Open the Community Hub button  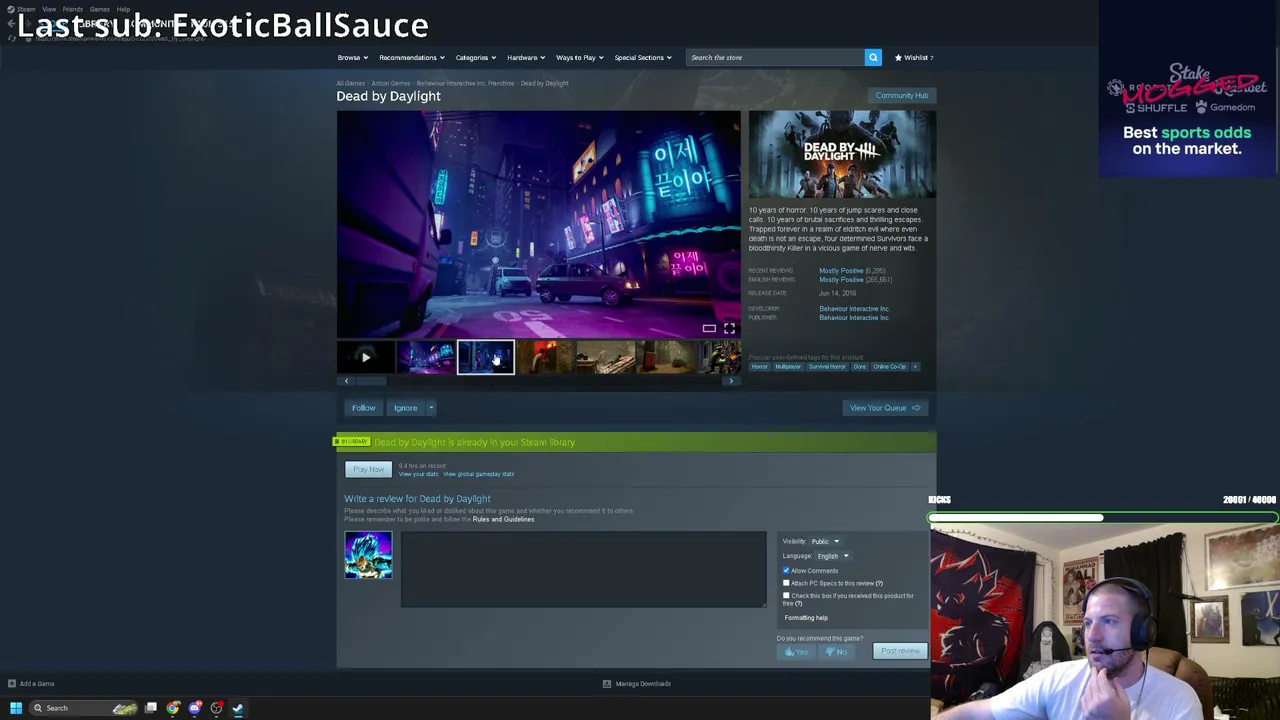click(902, 96)
